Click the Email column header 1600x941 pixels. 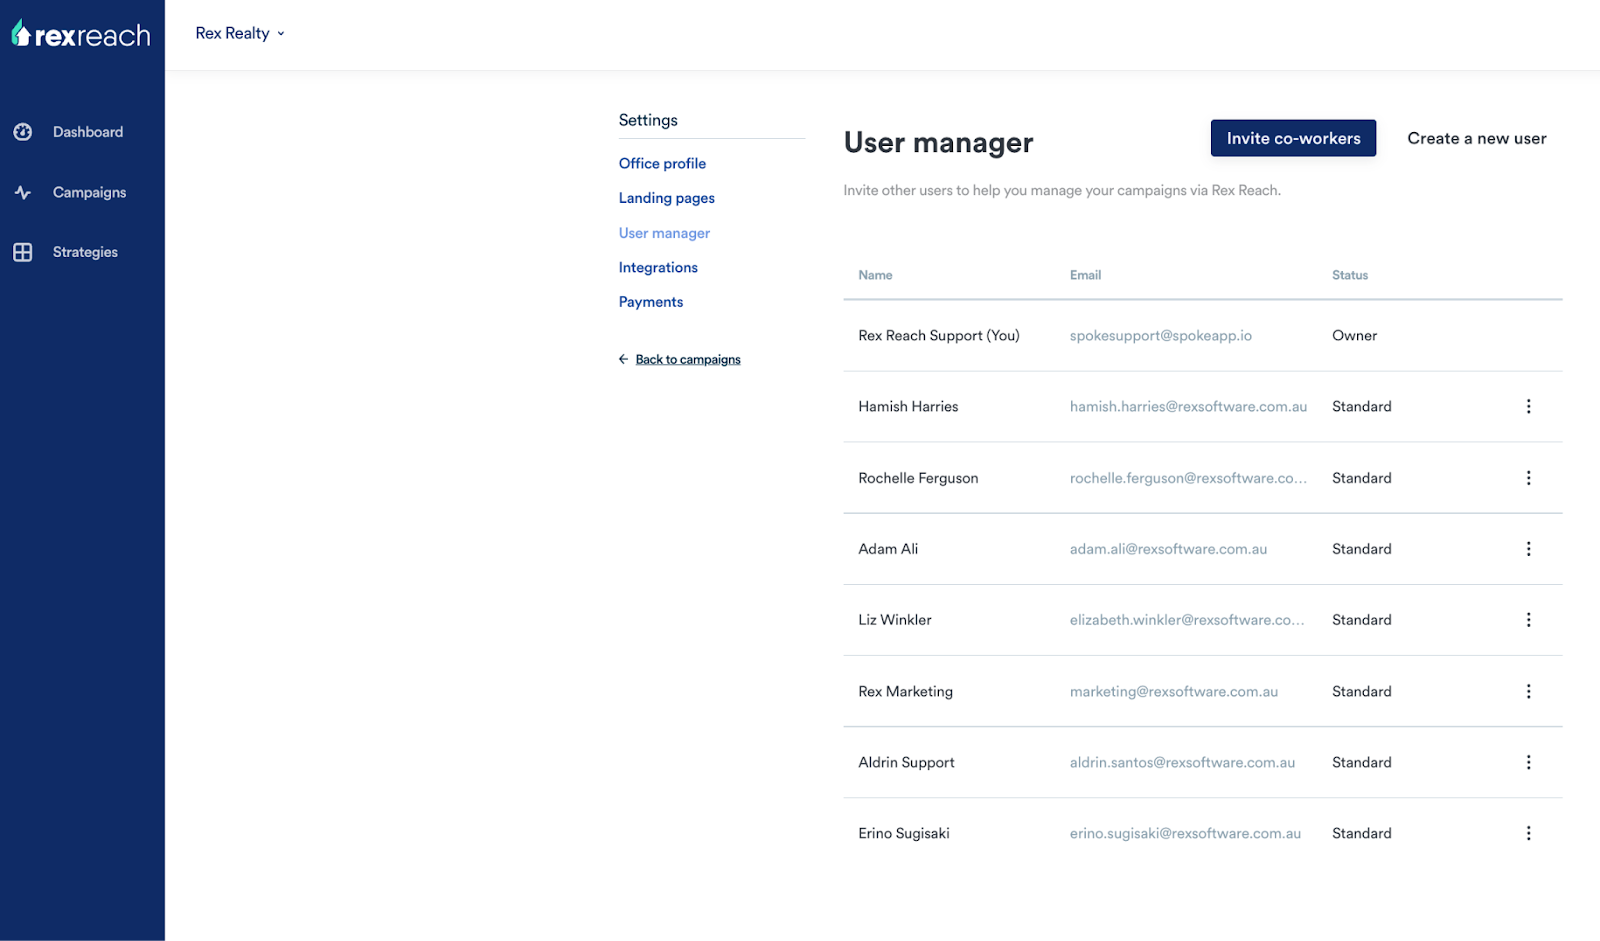point(1085,275)
